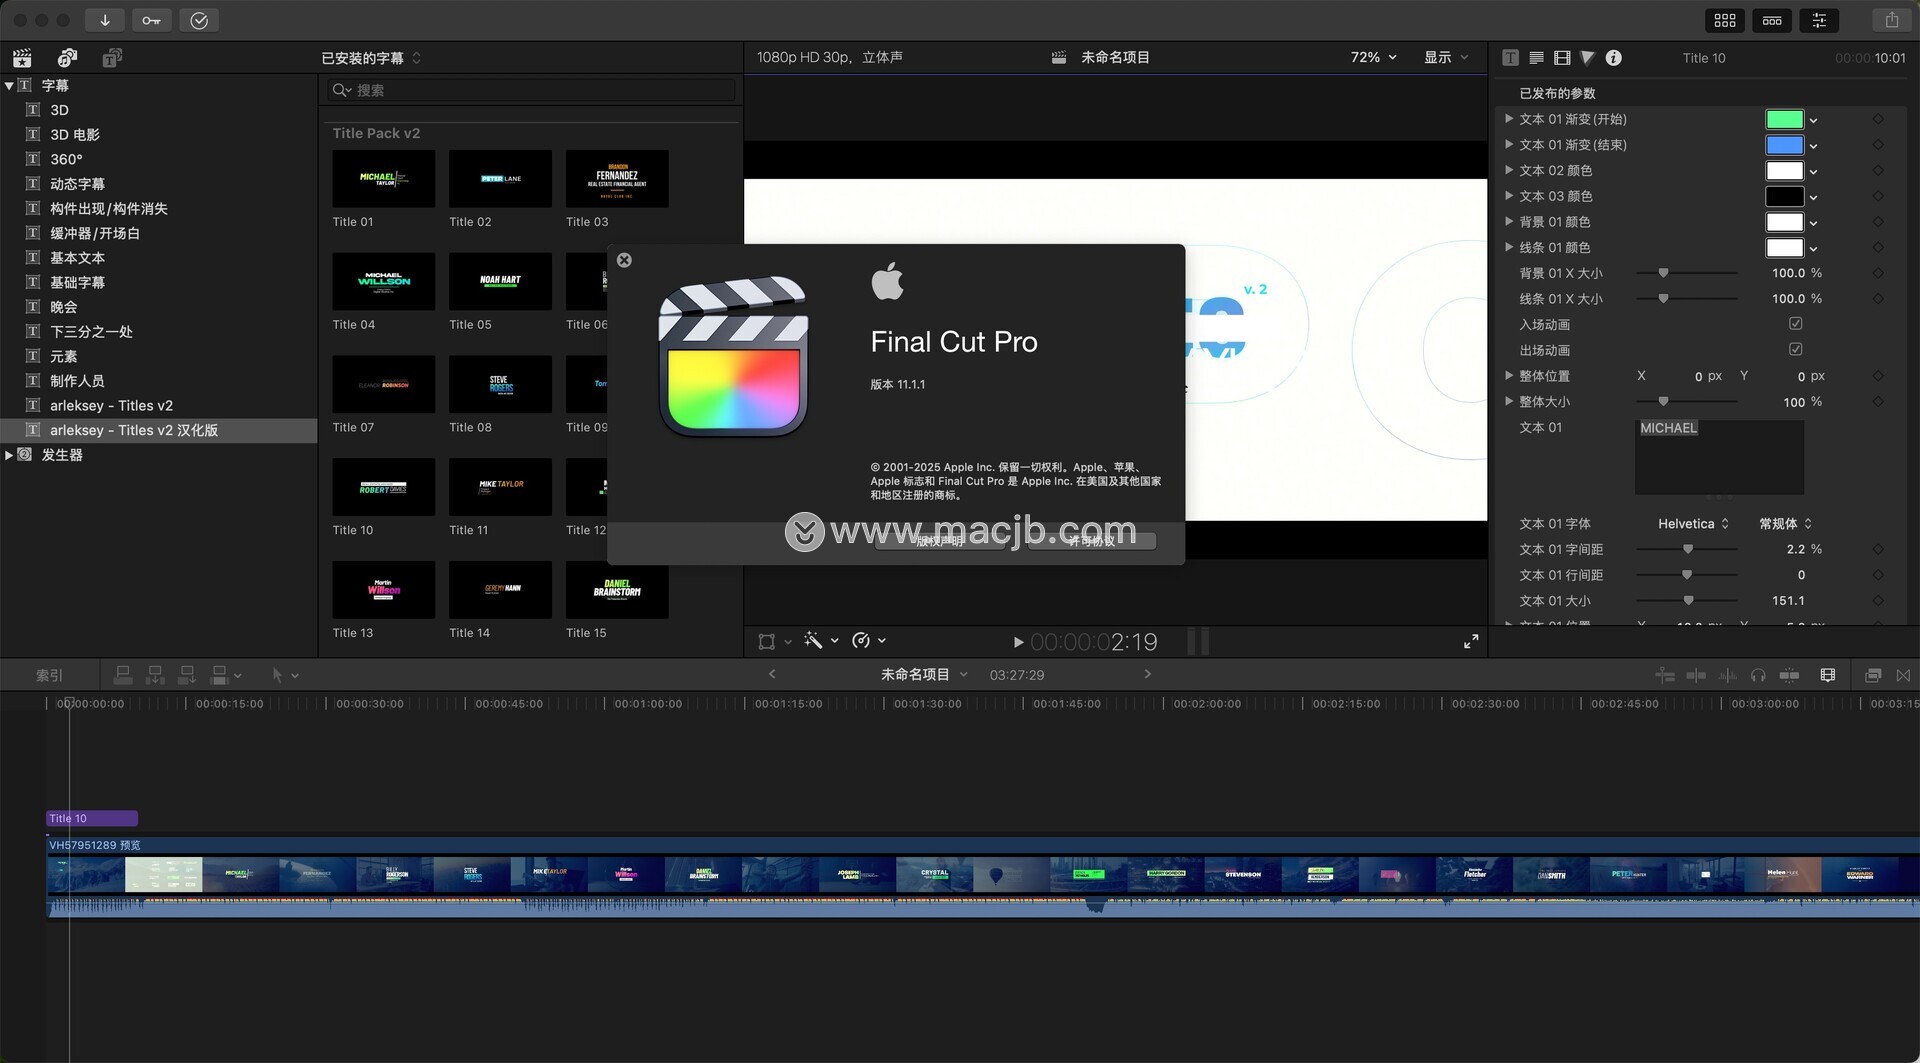Viewport: 1920px width, 1063px height.
Task: Open the Text inspector tab icon
Action: [1536, 58]
